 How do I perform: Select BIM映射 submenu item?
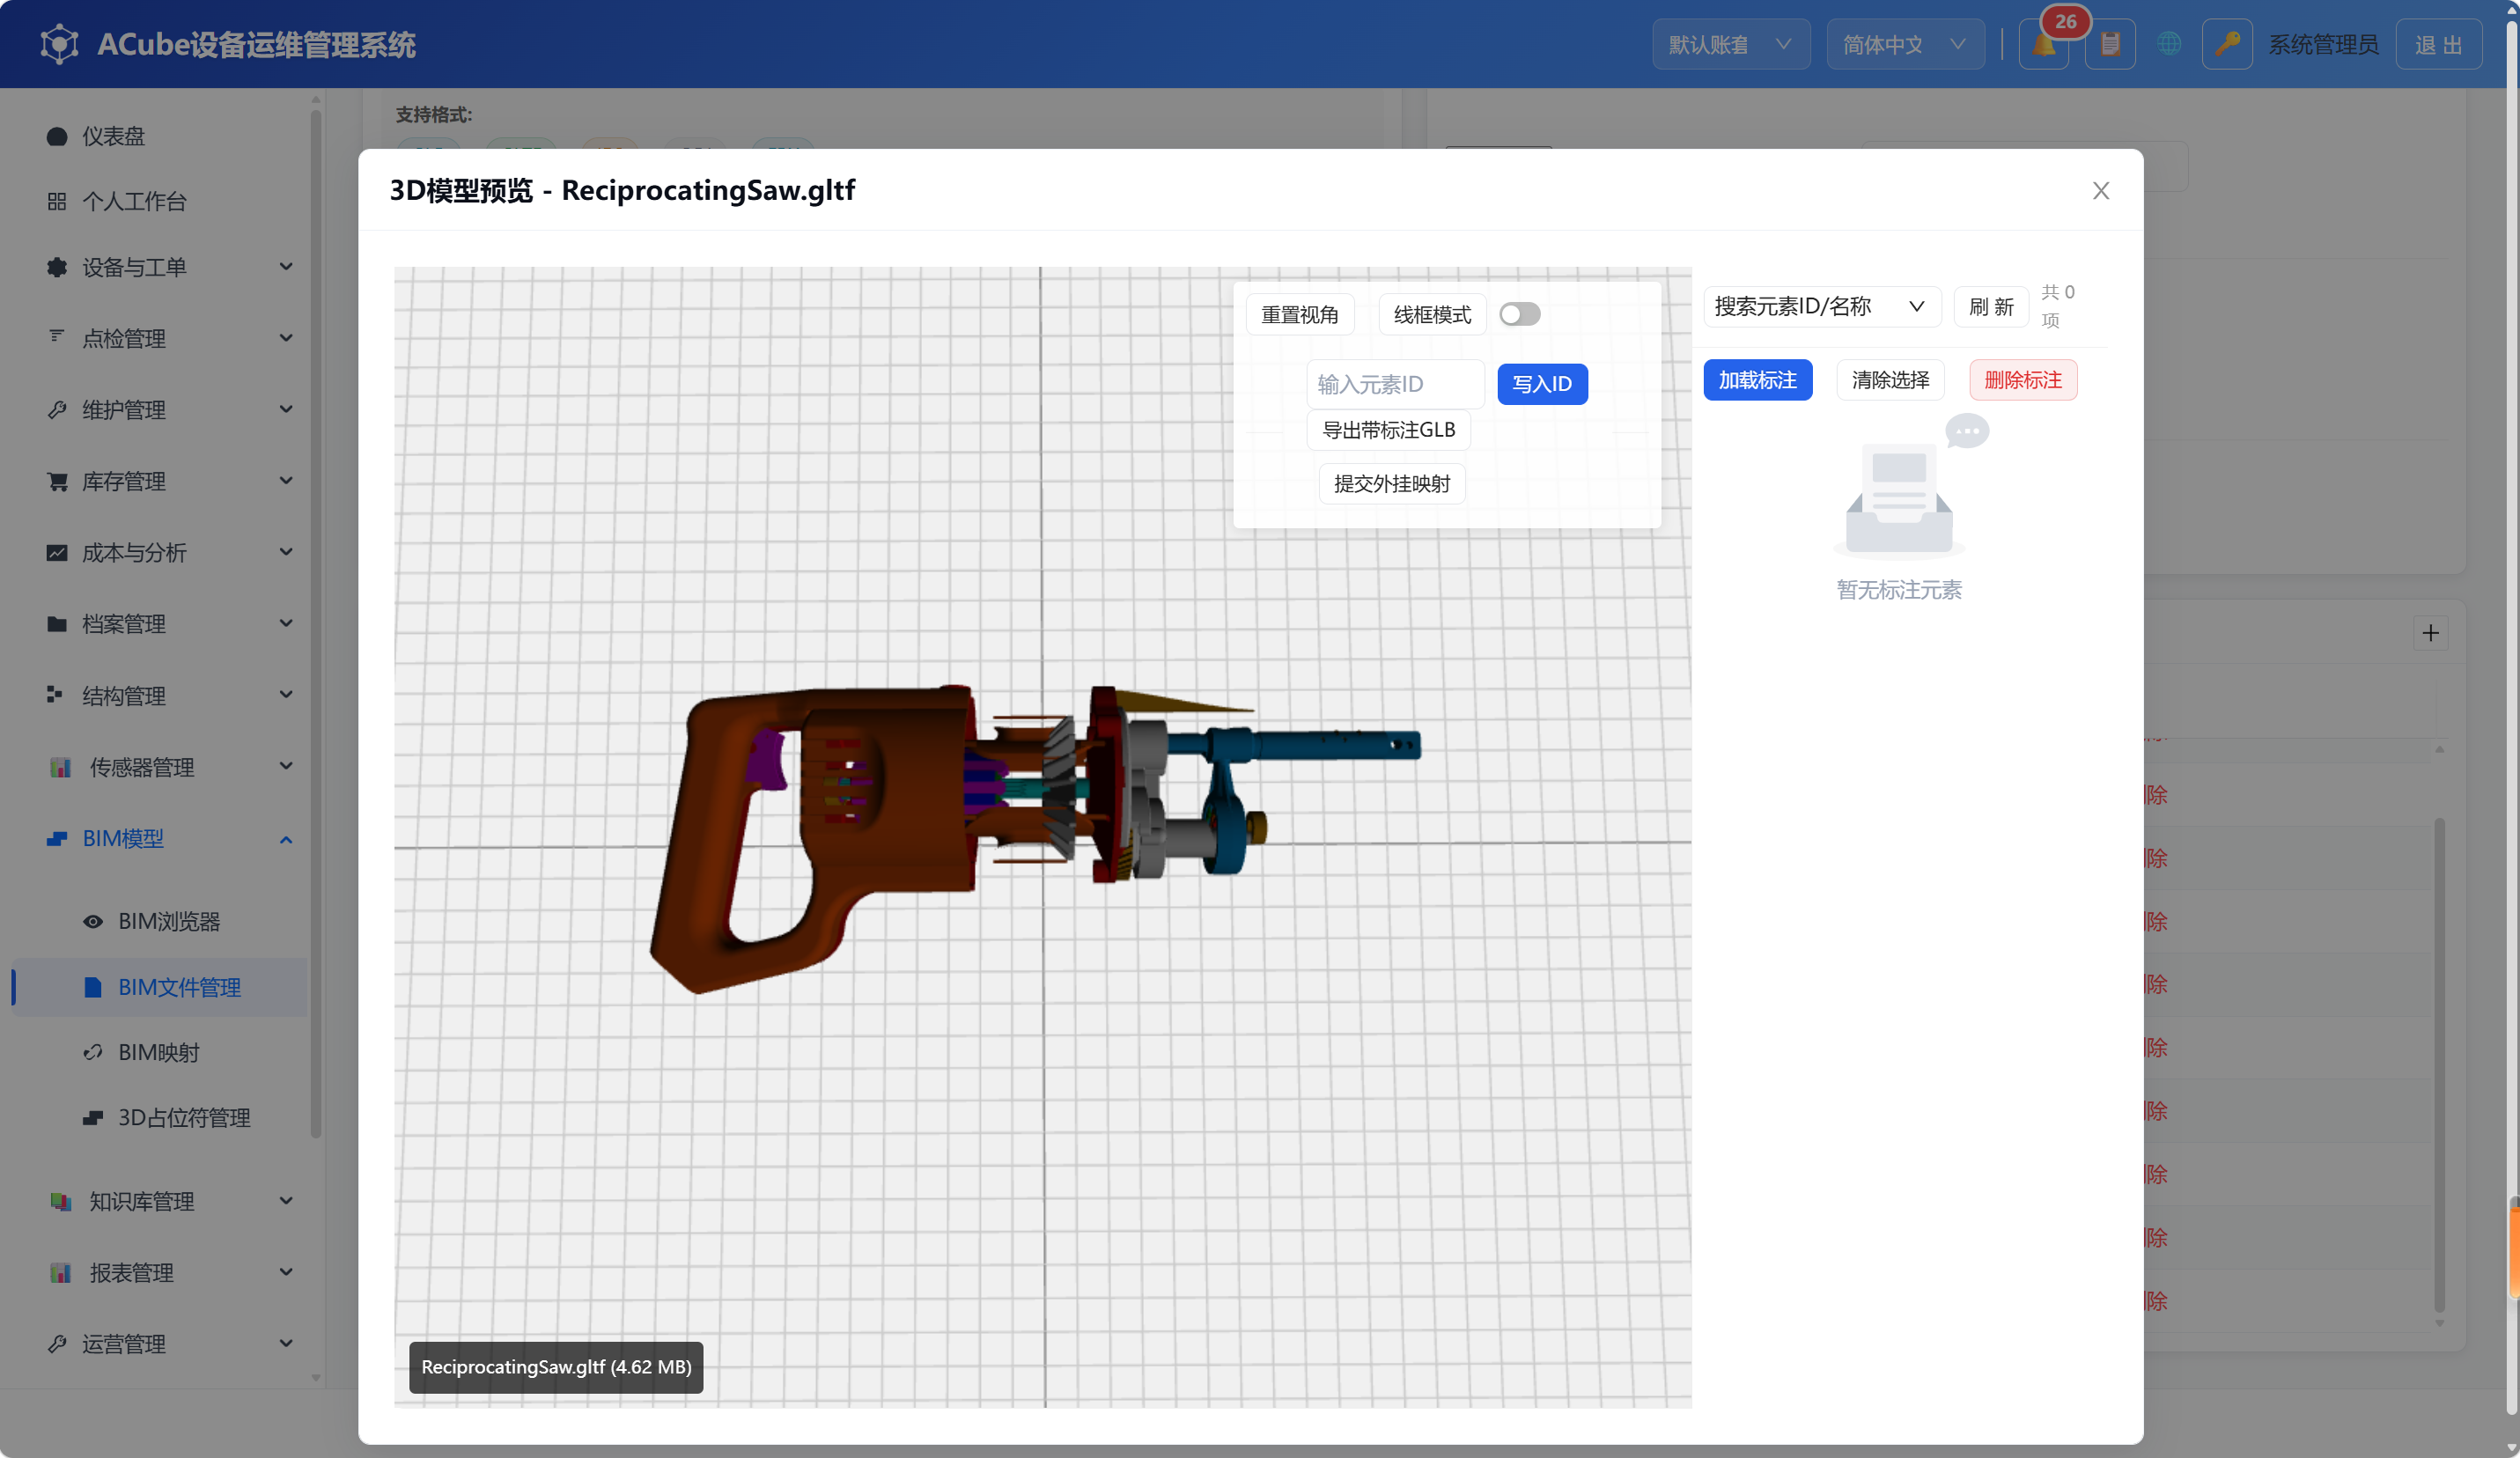click(x=160, y=1052)
